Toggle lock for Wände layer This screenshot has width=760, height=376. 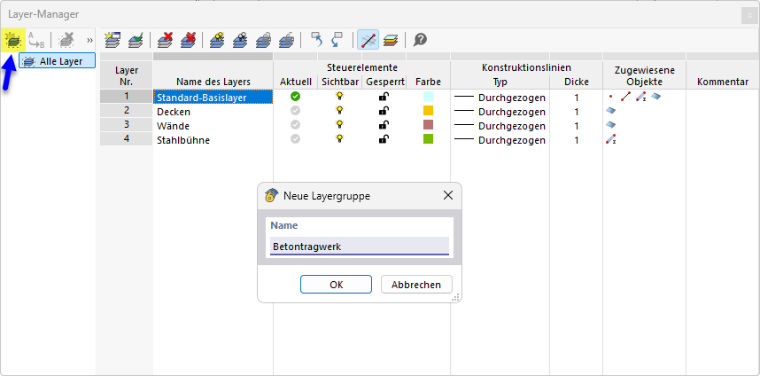pos(383,125)
